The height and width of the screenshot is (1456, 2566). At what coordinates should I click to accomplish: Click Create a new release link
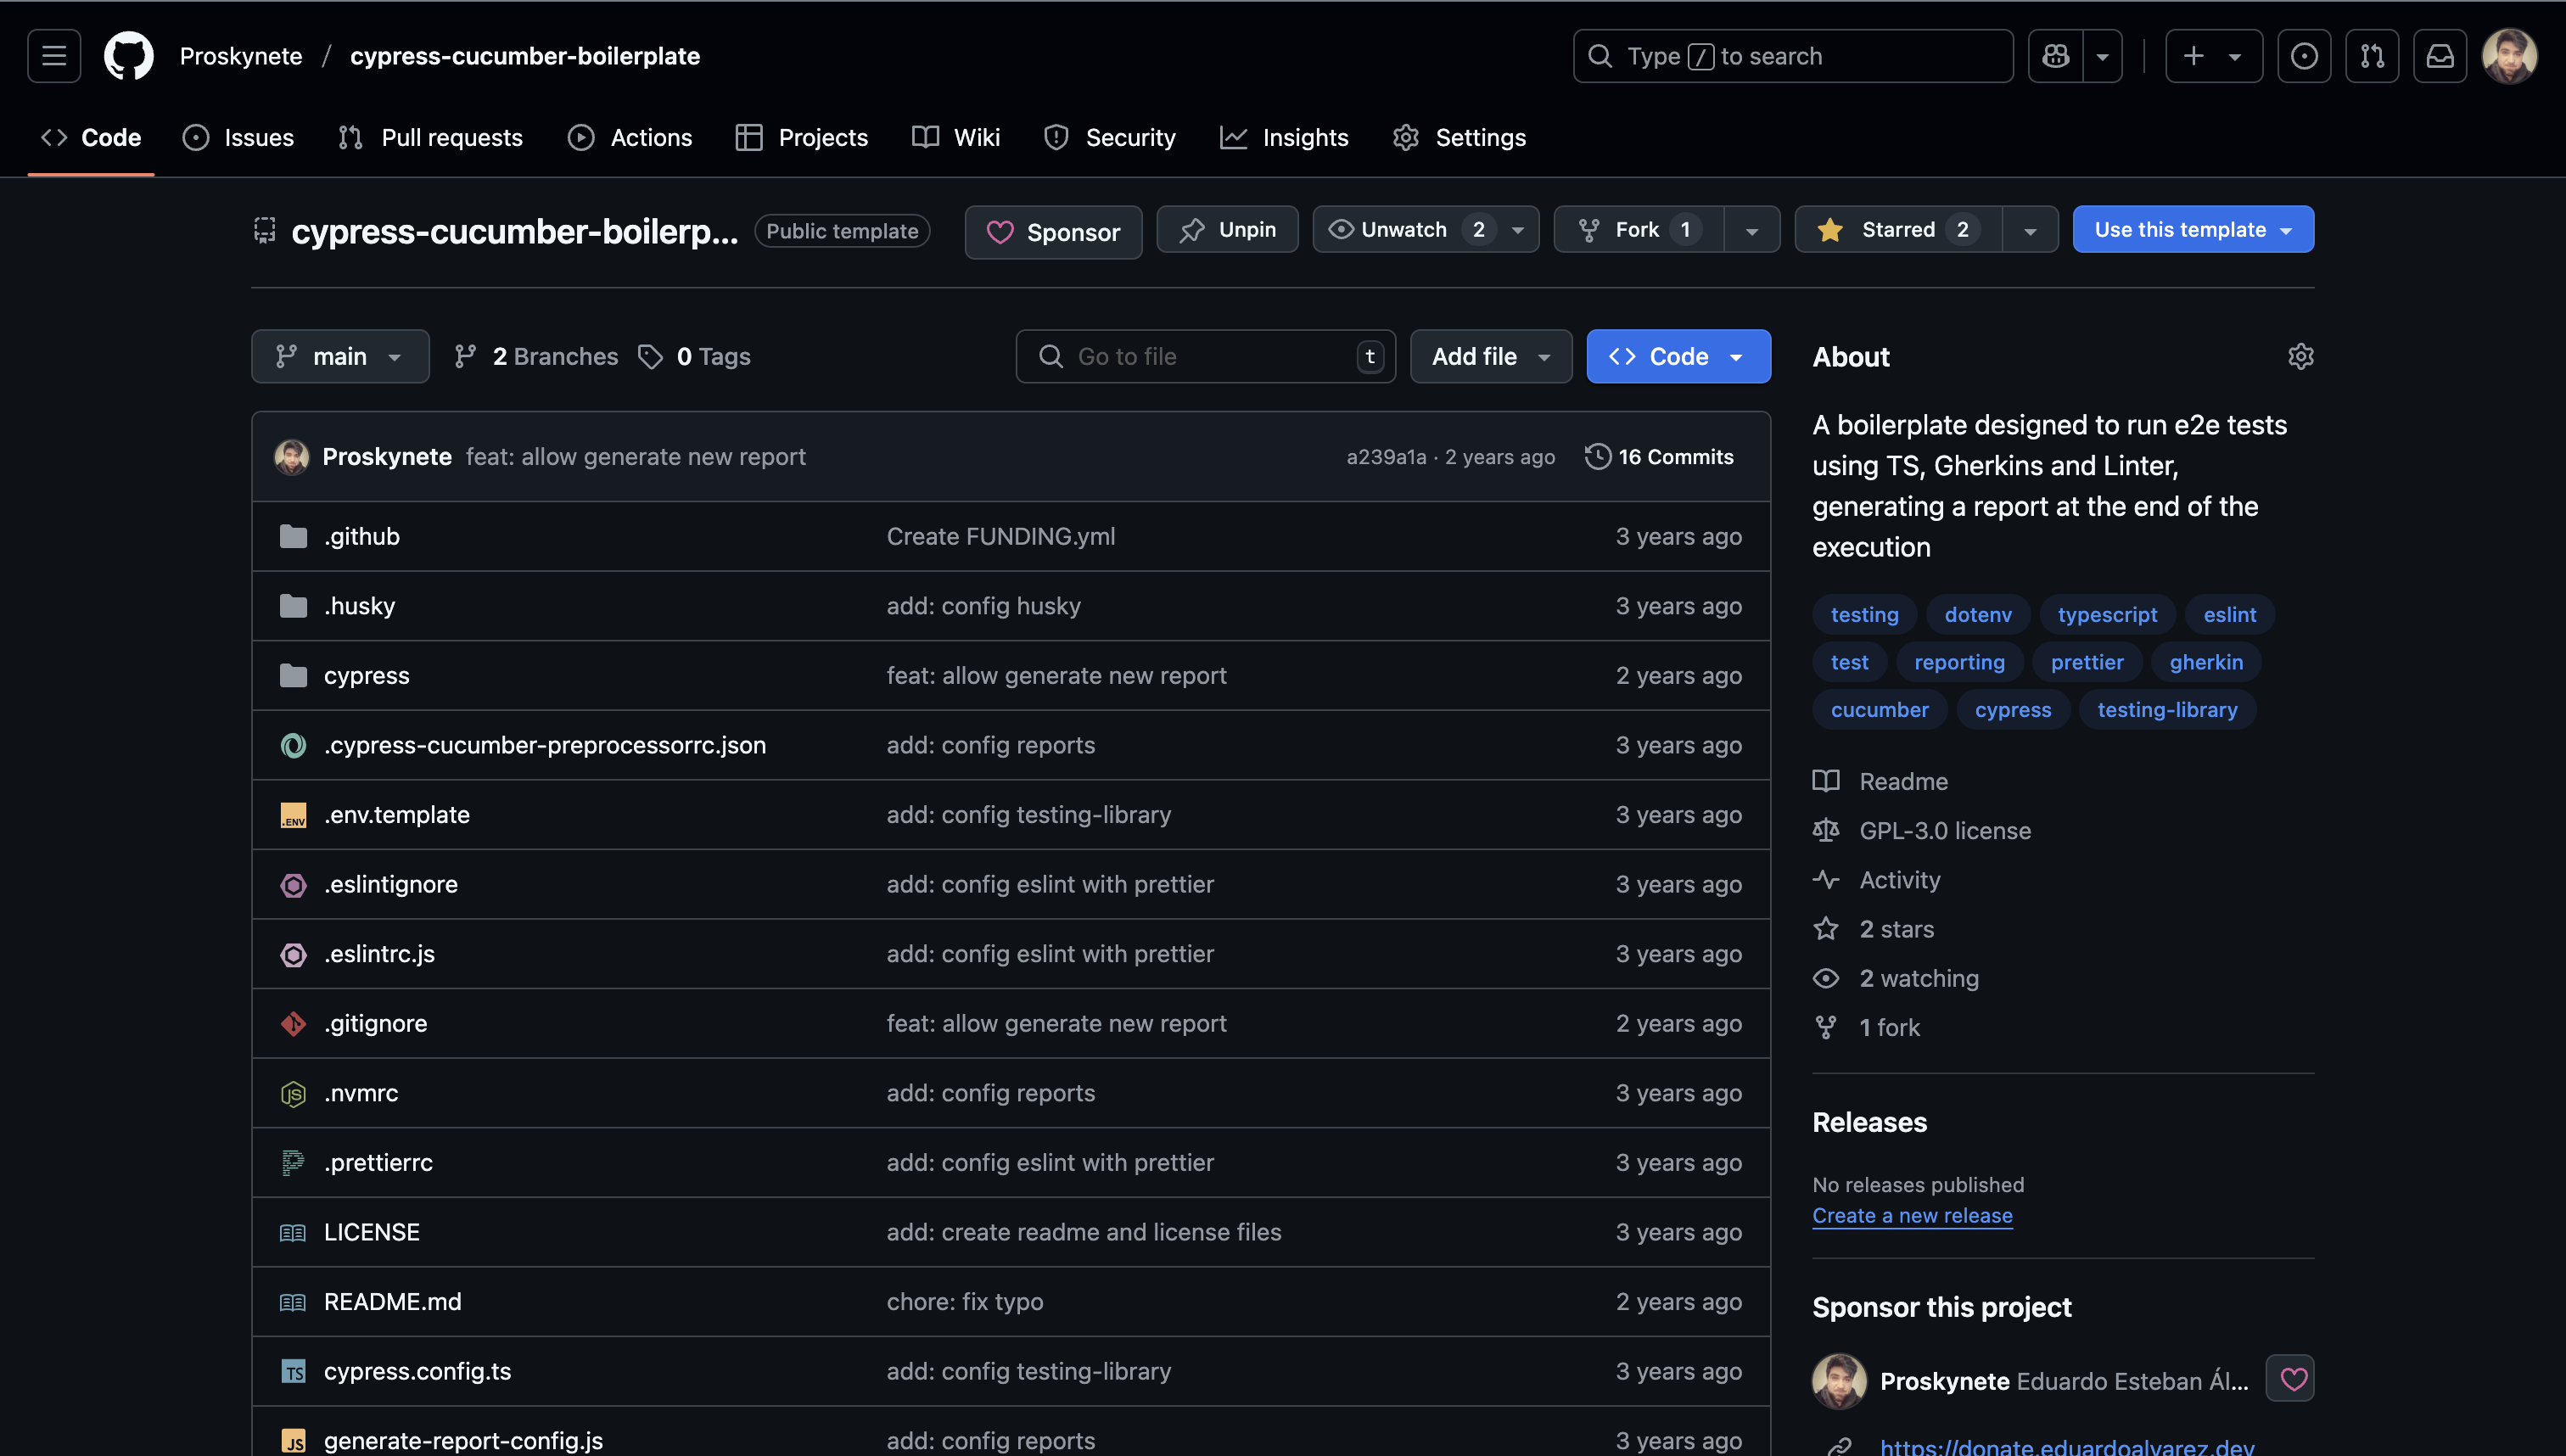coord(1912,1215)
